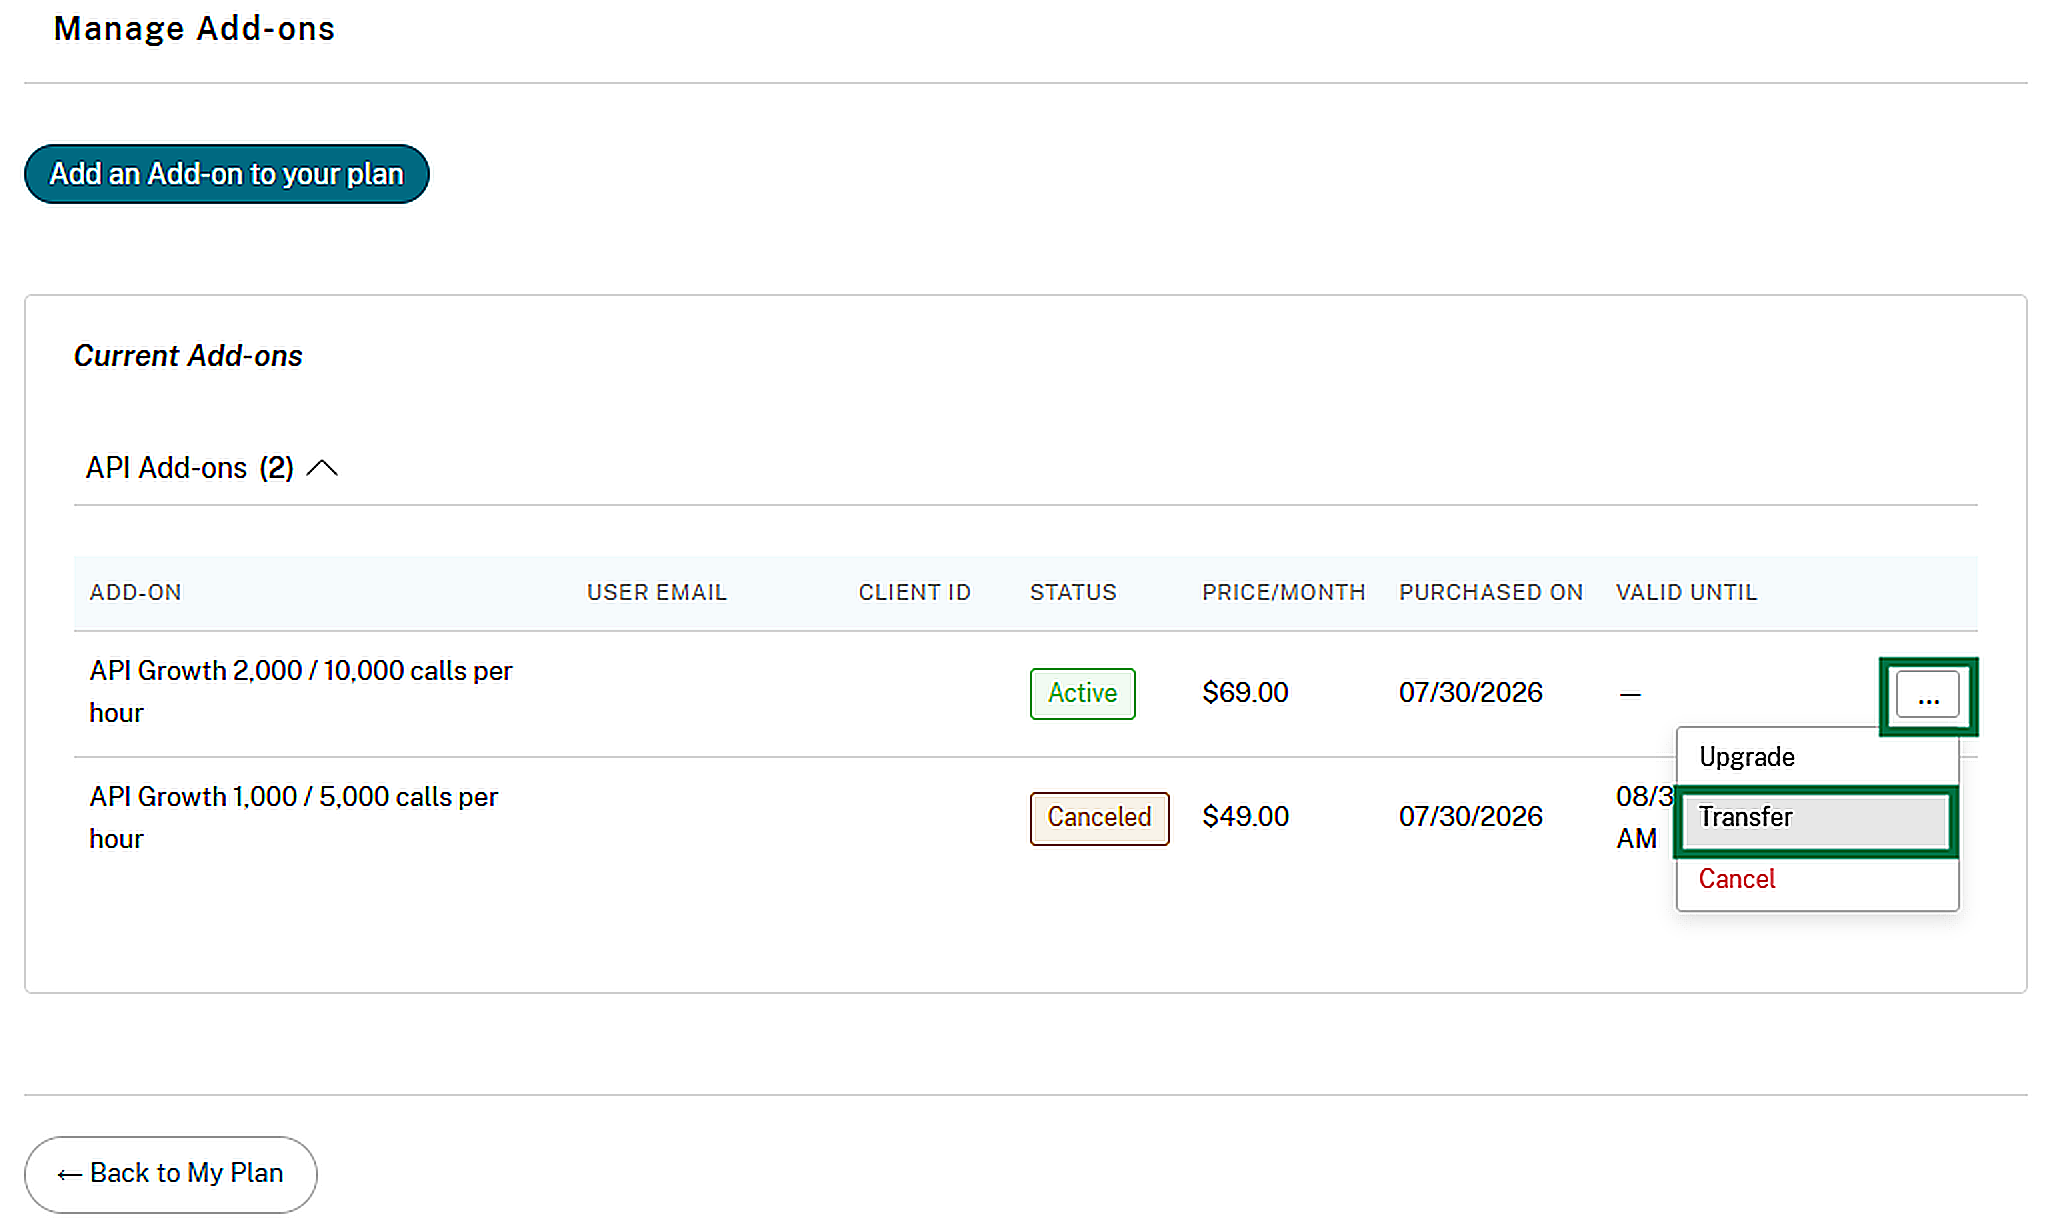Click purchased date of the $49.00 add-on
Image resolution: width=2054 pixels, height=1222 pixels.
pyautogui.click(x=1470, y=817)
